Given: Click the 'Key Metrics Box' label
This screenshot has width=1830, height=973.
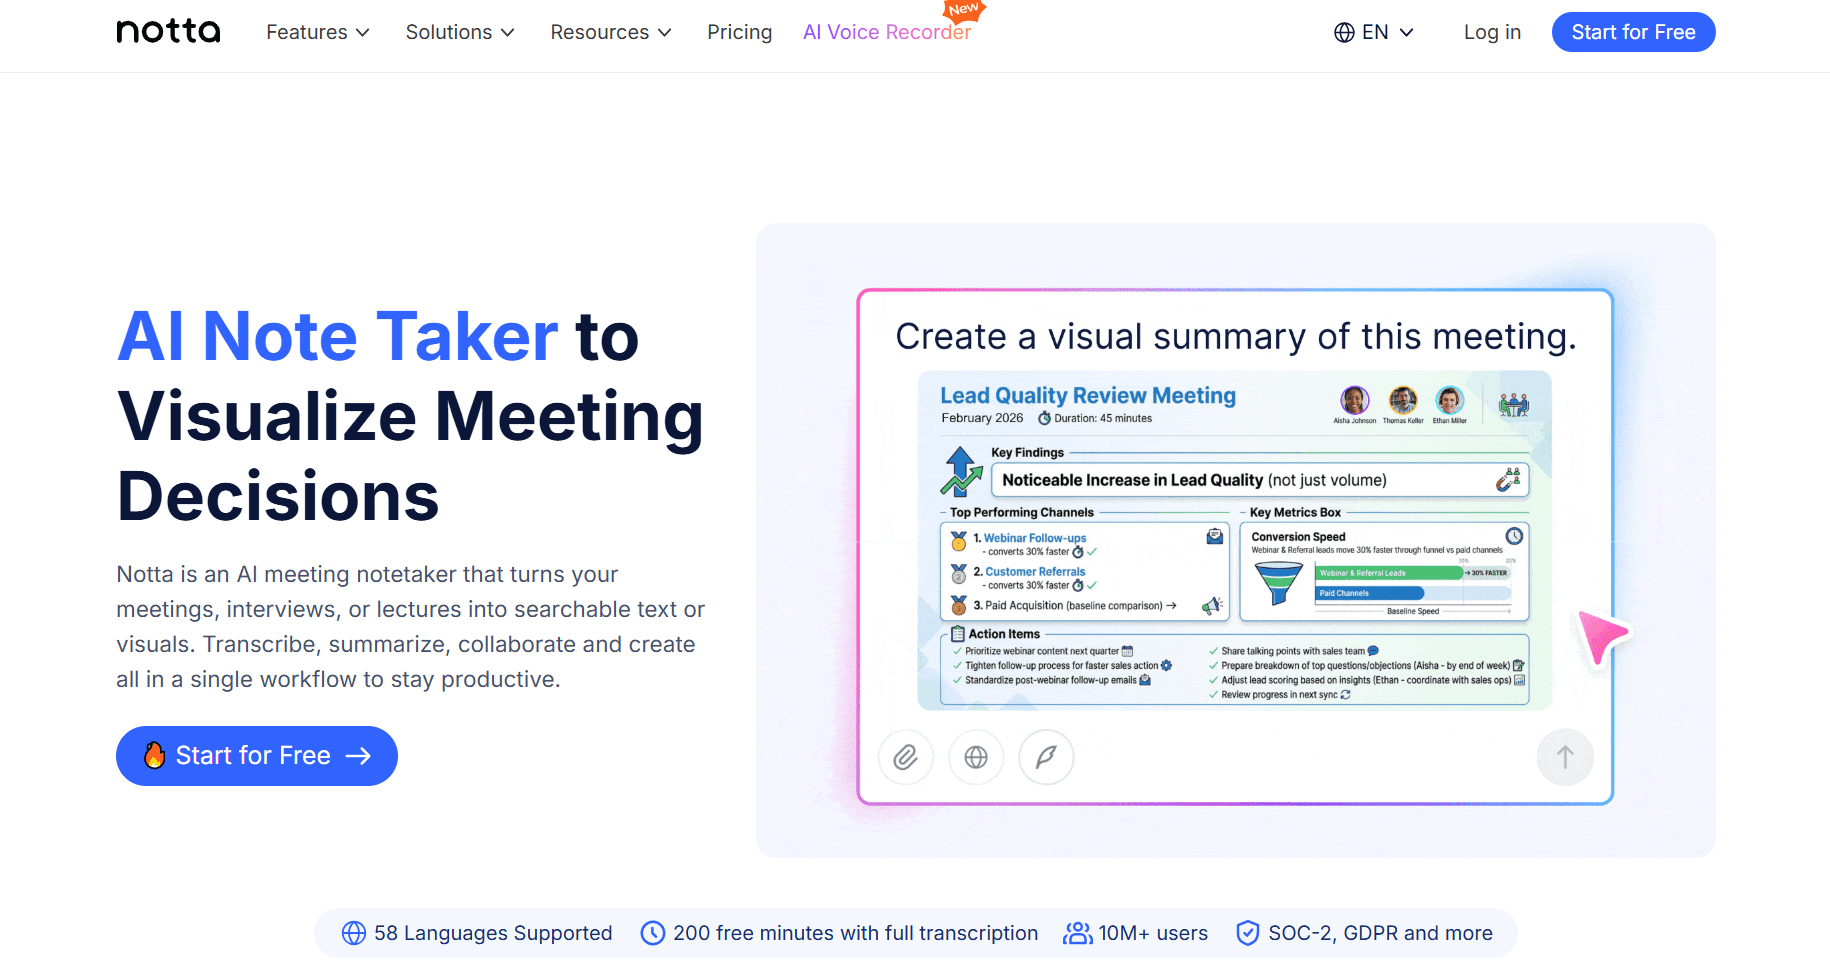Looking at the screenshot, I should [1295, 512].
